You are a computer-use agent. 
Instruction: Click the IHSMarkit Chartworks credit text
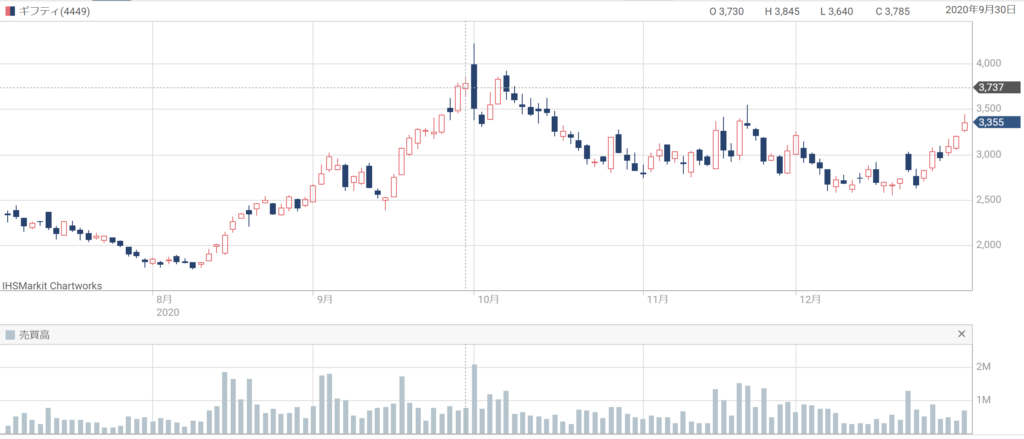tap(52, 285)
